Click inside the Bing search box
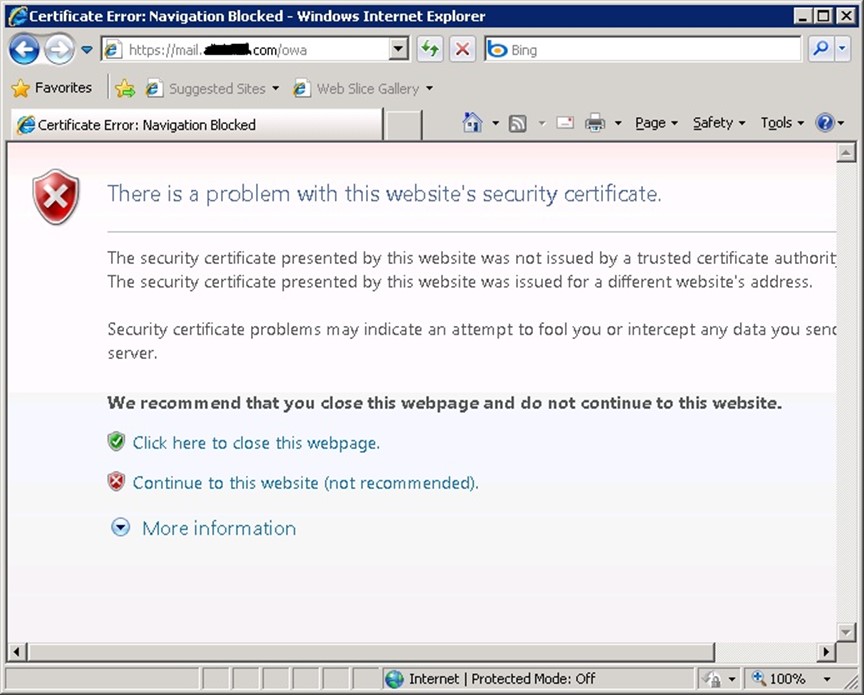 coord(650,49)
